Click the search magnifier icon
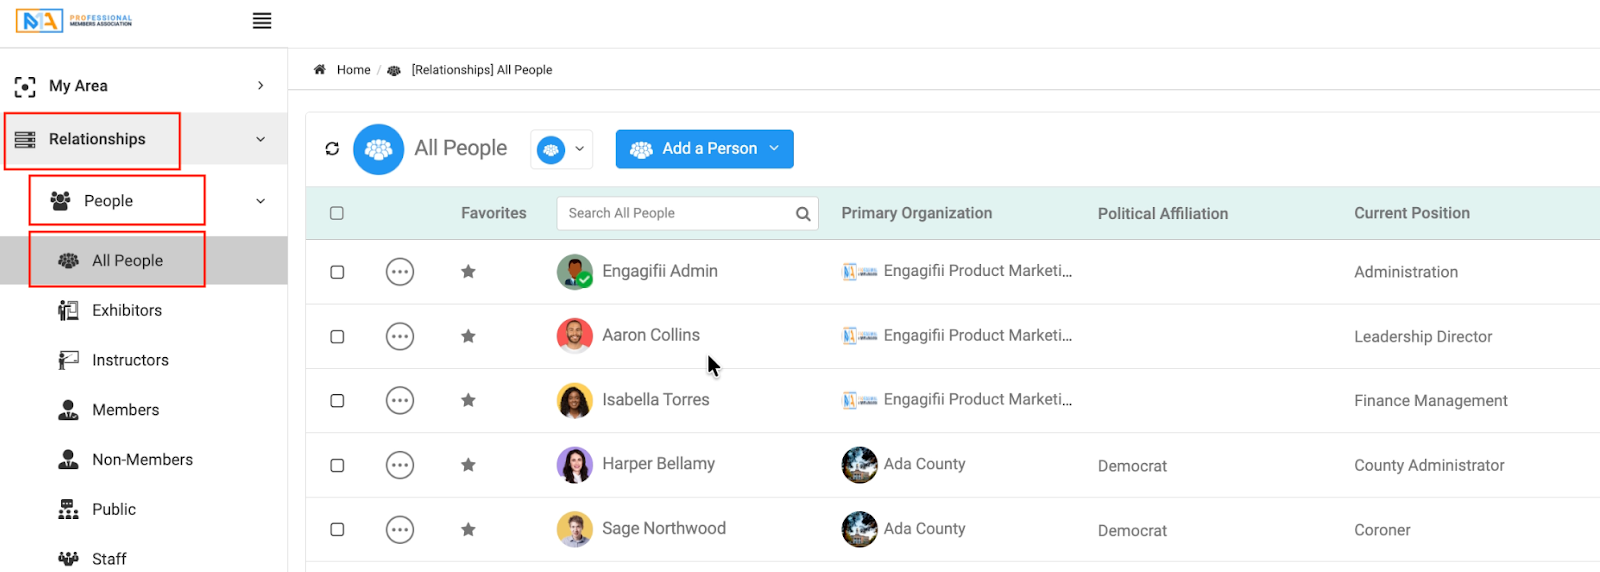 point(802,214)
